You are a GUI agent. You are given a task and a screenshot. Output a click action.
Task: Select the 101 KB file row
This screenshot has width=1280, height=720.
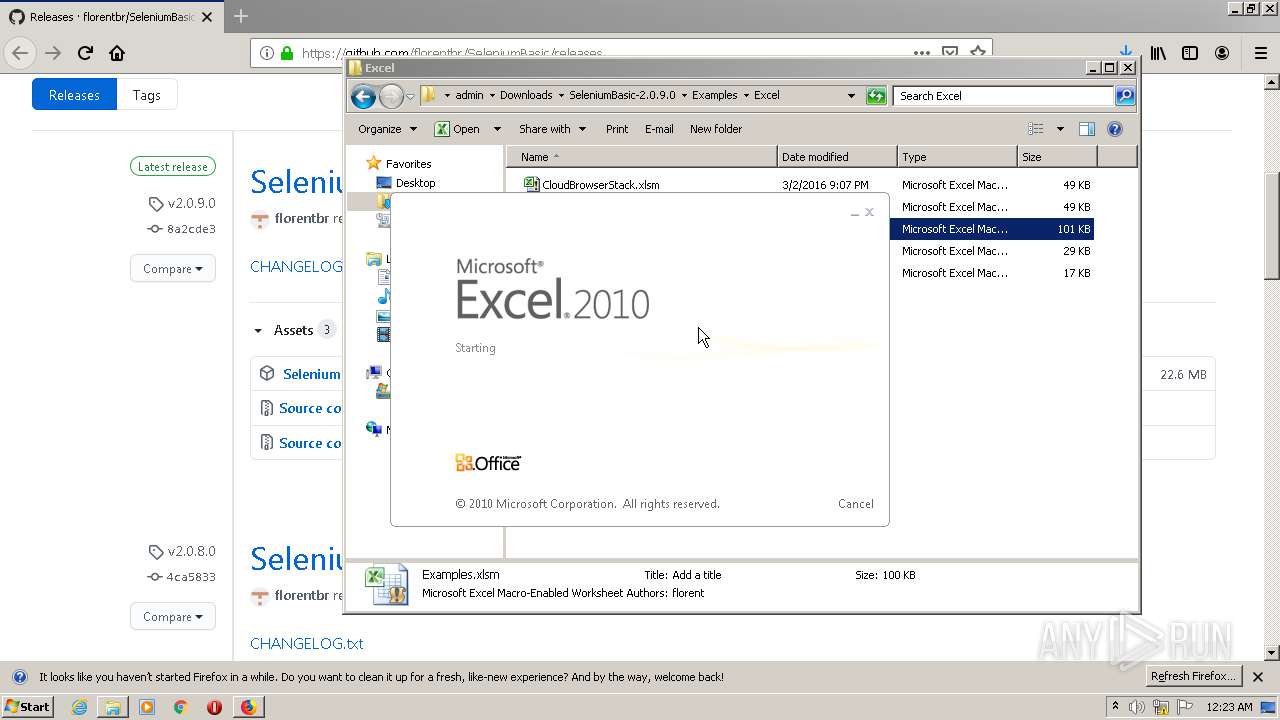pos(991,229)
